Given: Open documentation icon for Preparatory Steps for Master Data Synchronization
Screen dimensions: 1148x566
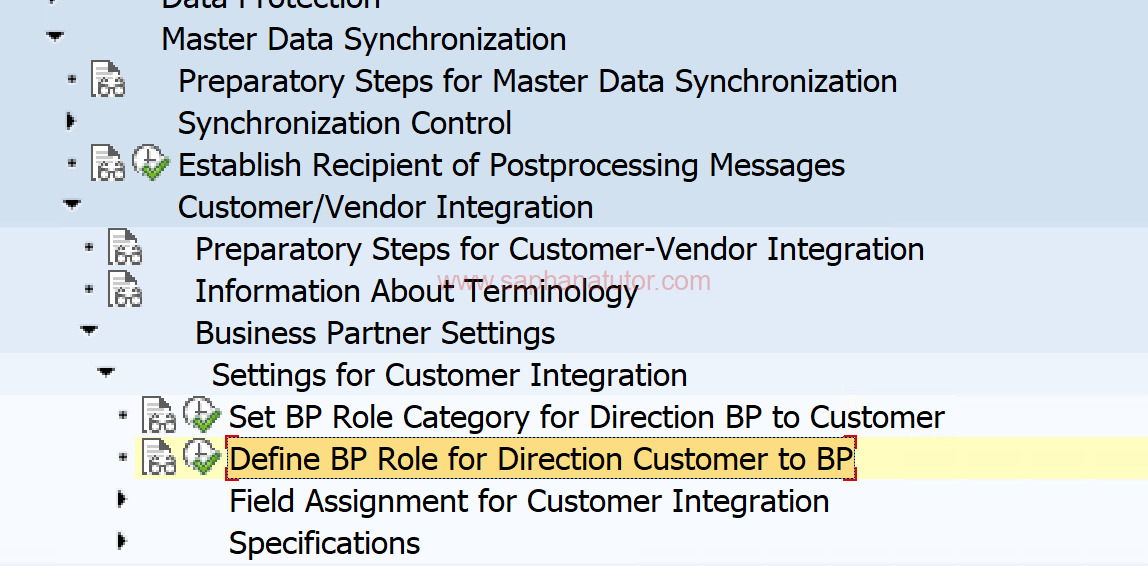Looking at the screenshot, I should click(x=108, y=79).
